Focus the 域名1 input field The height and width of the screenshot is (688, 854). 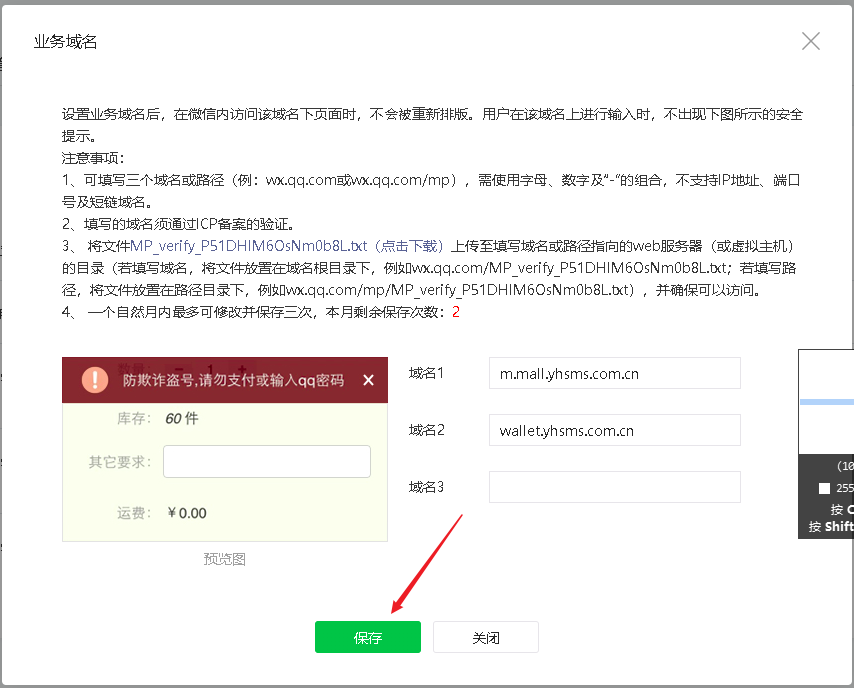click(x=614, y=373)
